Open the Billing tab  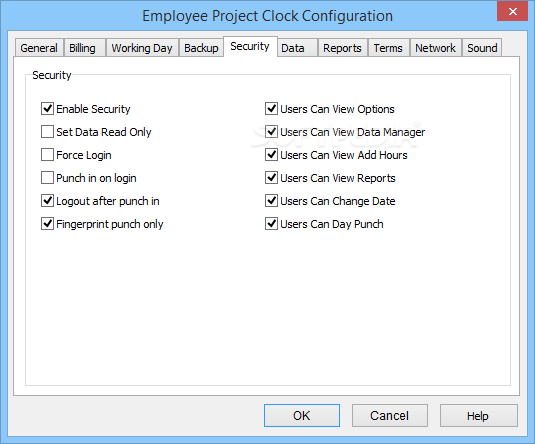85,48
